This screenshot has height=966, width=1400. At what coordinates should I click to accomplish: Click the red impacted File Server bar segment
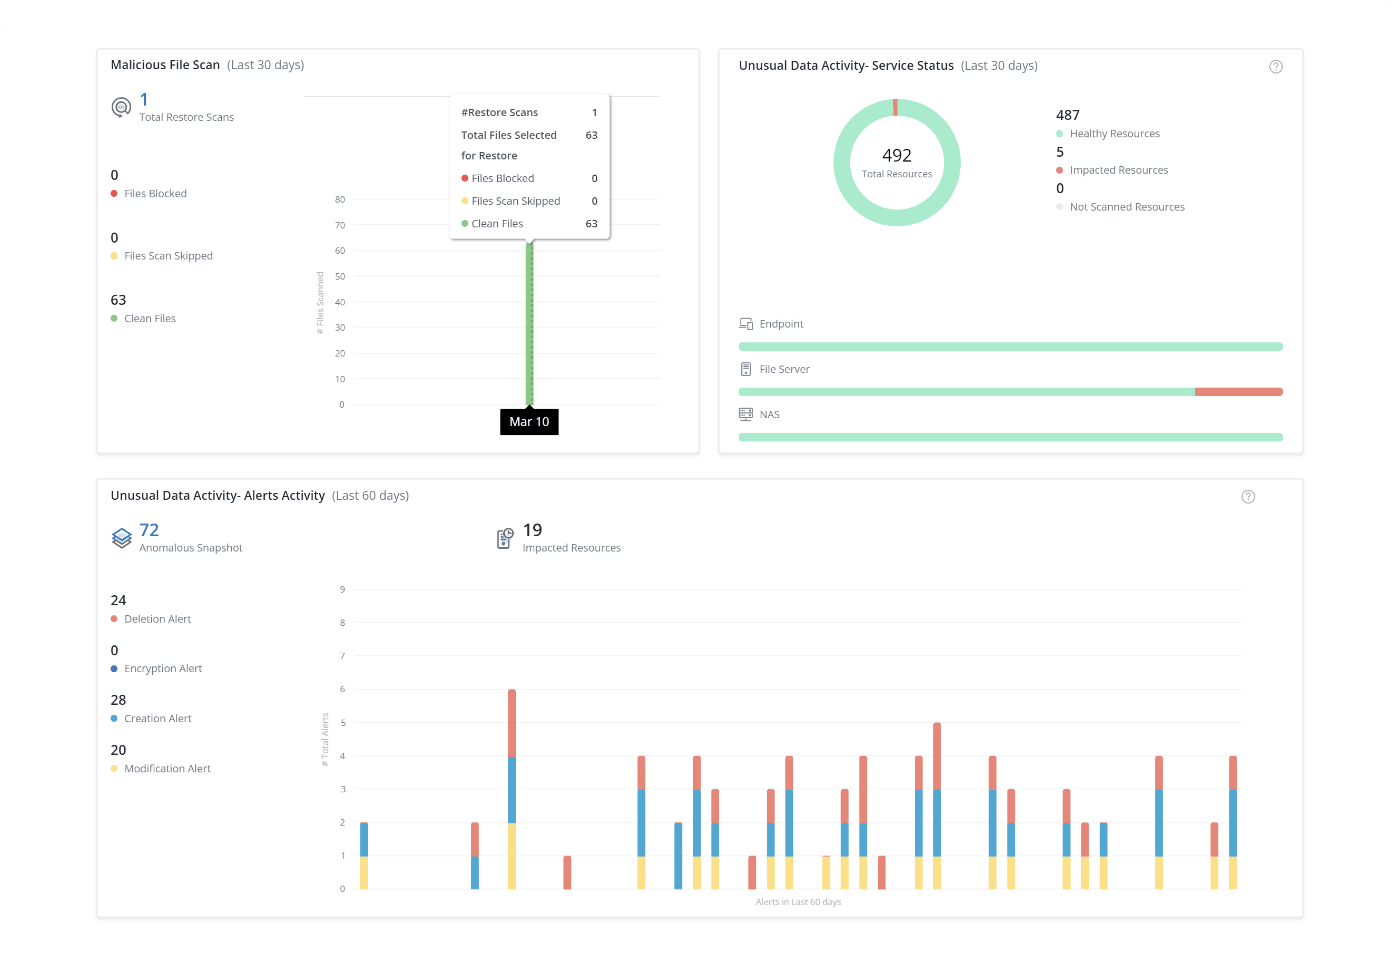(x=1238, y=392)
